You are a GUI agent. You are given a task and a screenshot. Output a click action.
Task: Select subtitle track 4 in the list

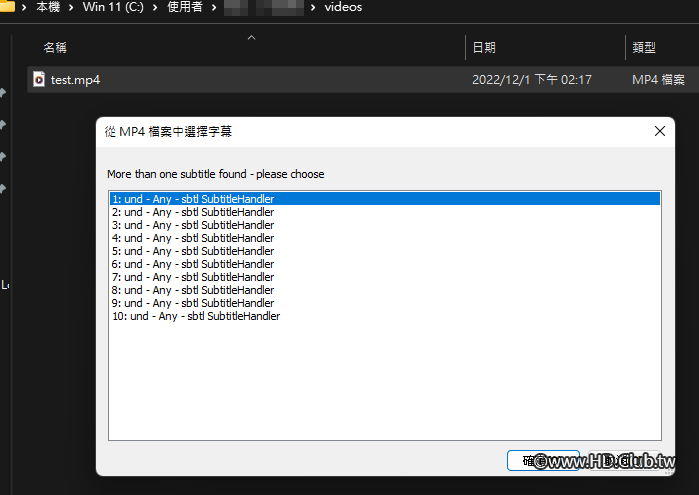tap(385, 238)
